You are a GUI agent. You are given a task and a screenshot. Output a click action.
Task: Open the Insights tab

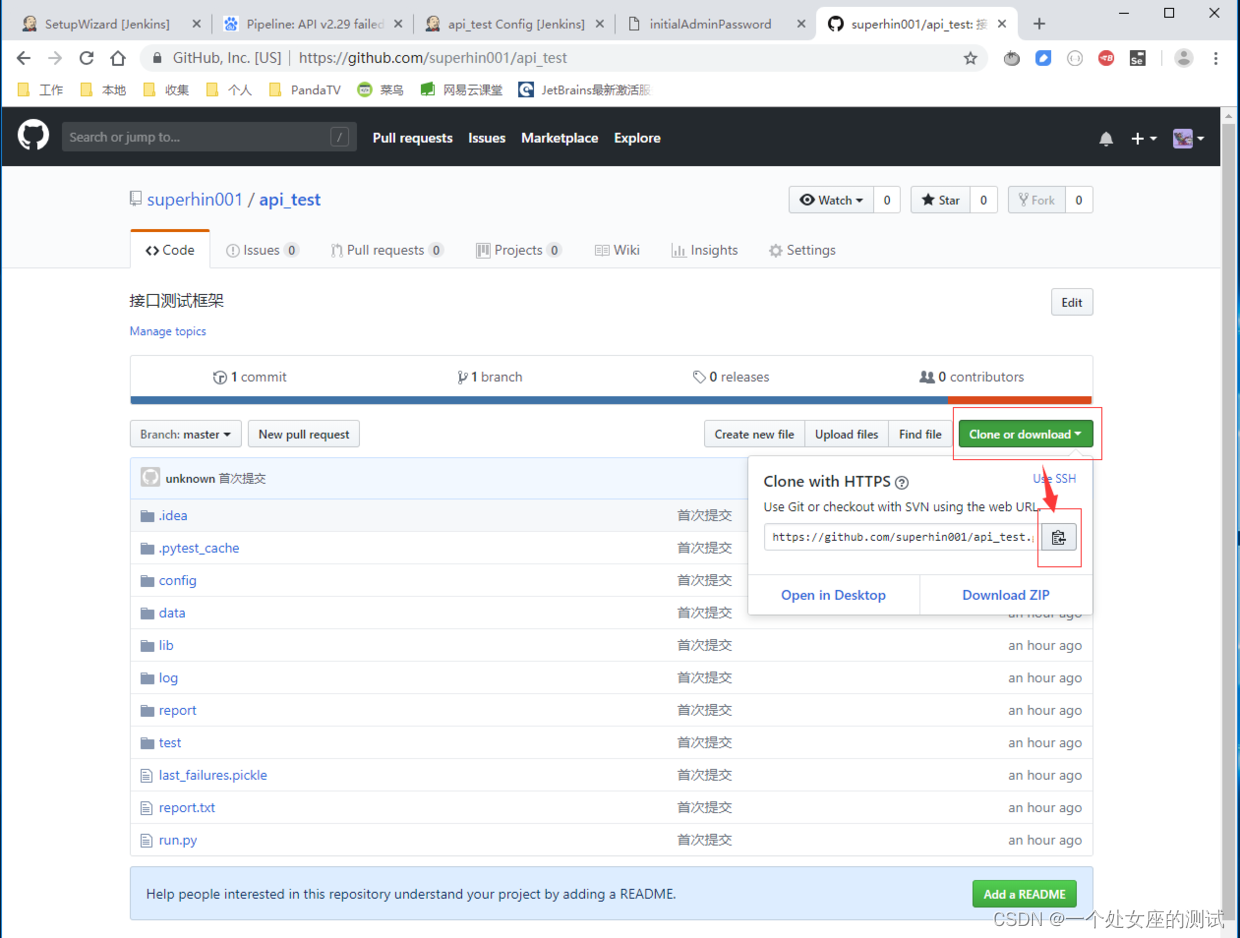pos(705,250)
